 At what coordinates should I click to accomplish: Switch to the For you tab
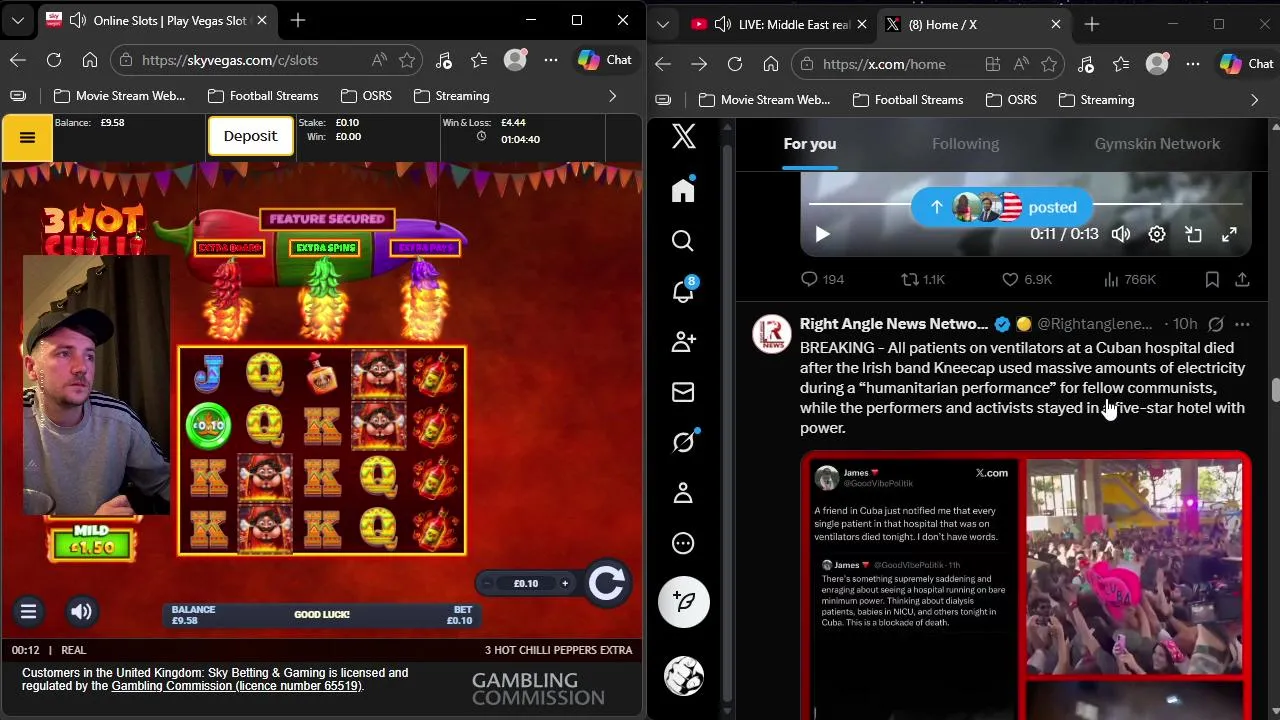(x=810, y=144)
